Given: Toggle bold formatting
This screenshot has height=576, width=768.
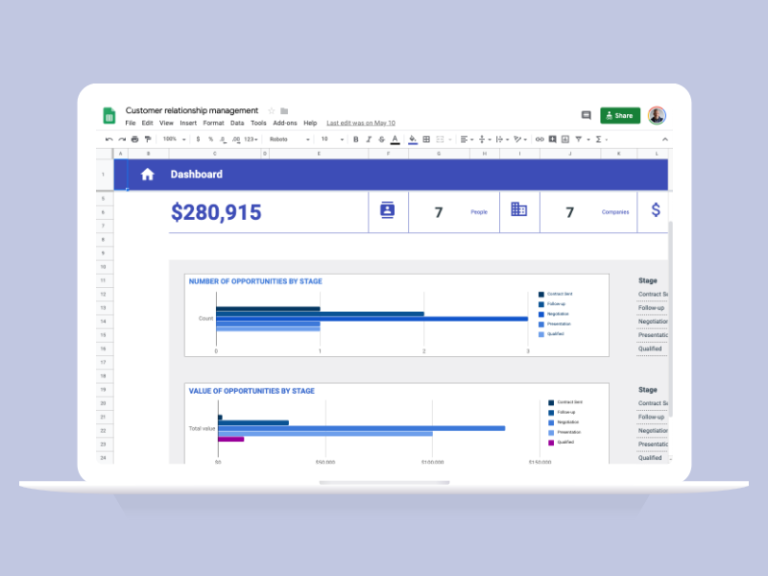Looking at the screenshot, I should coord(356,140).
